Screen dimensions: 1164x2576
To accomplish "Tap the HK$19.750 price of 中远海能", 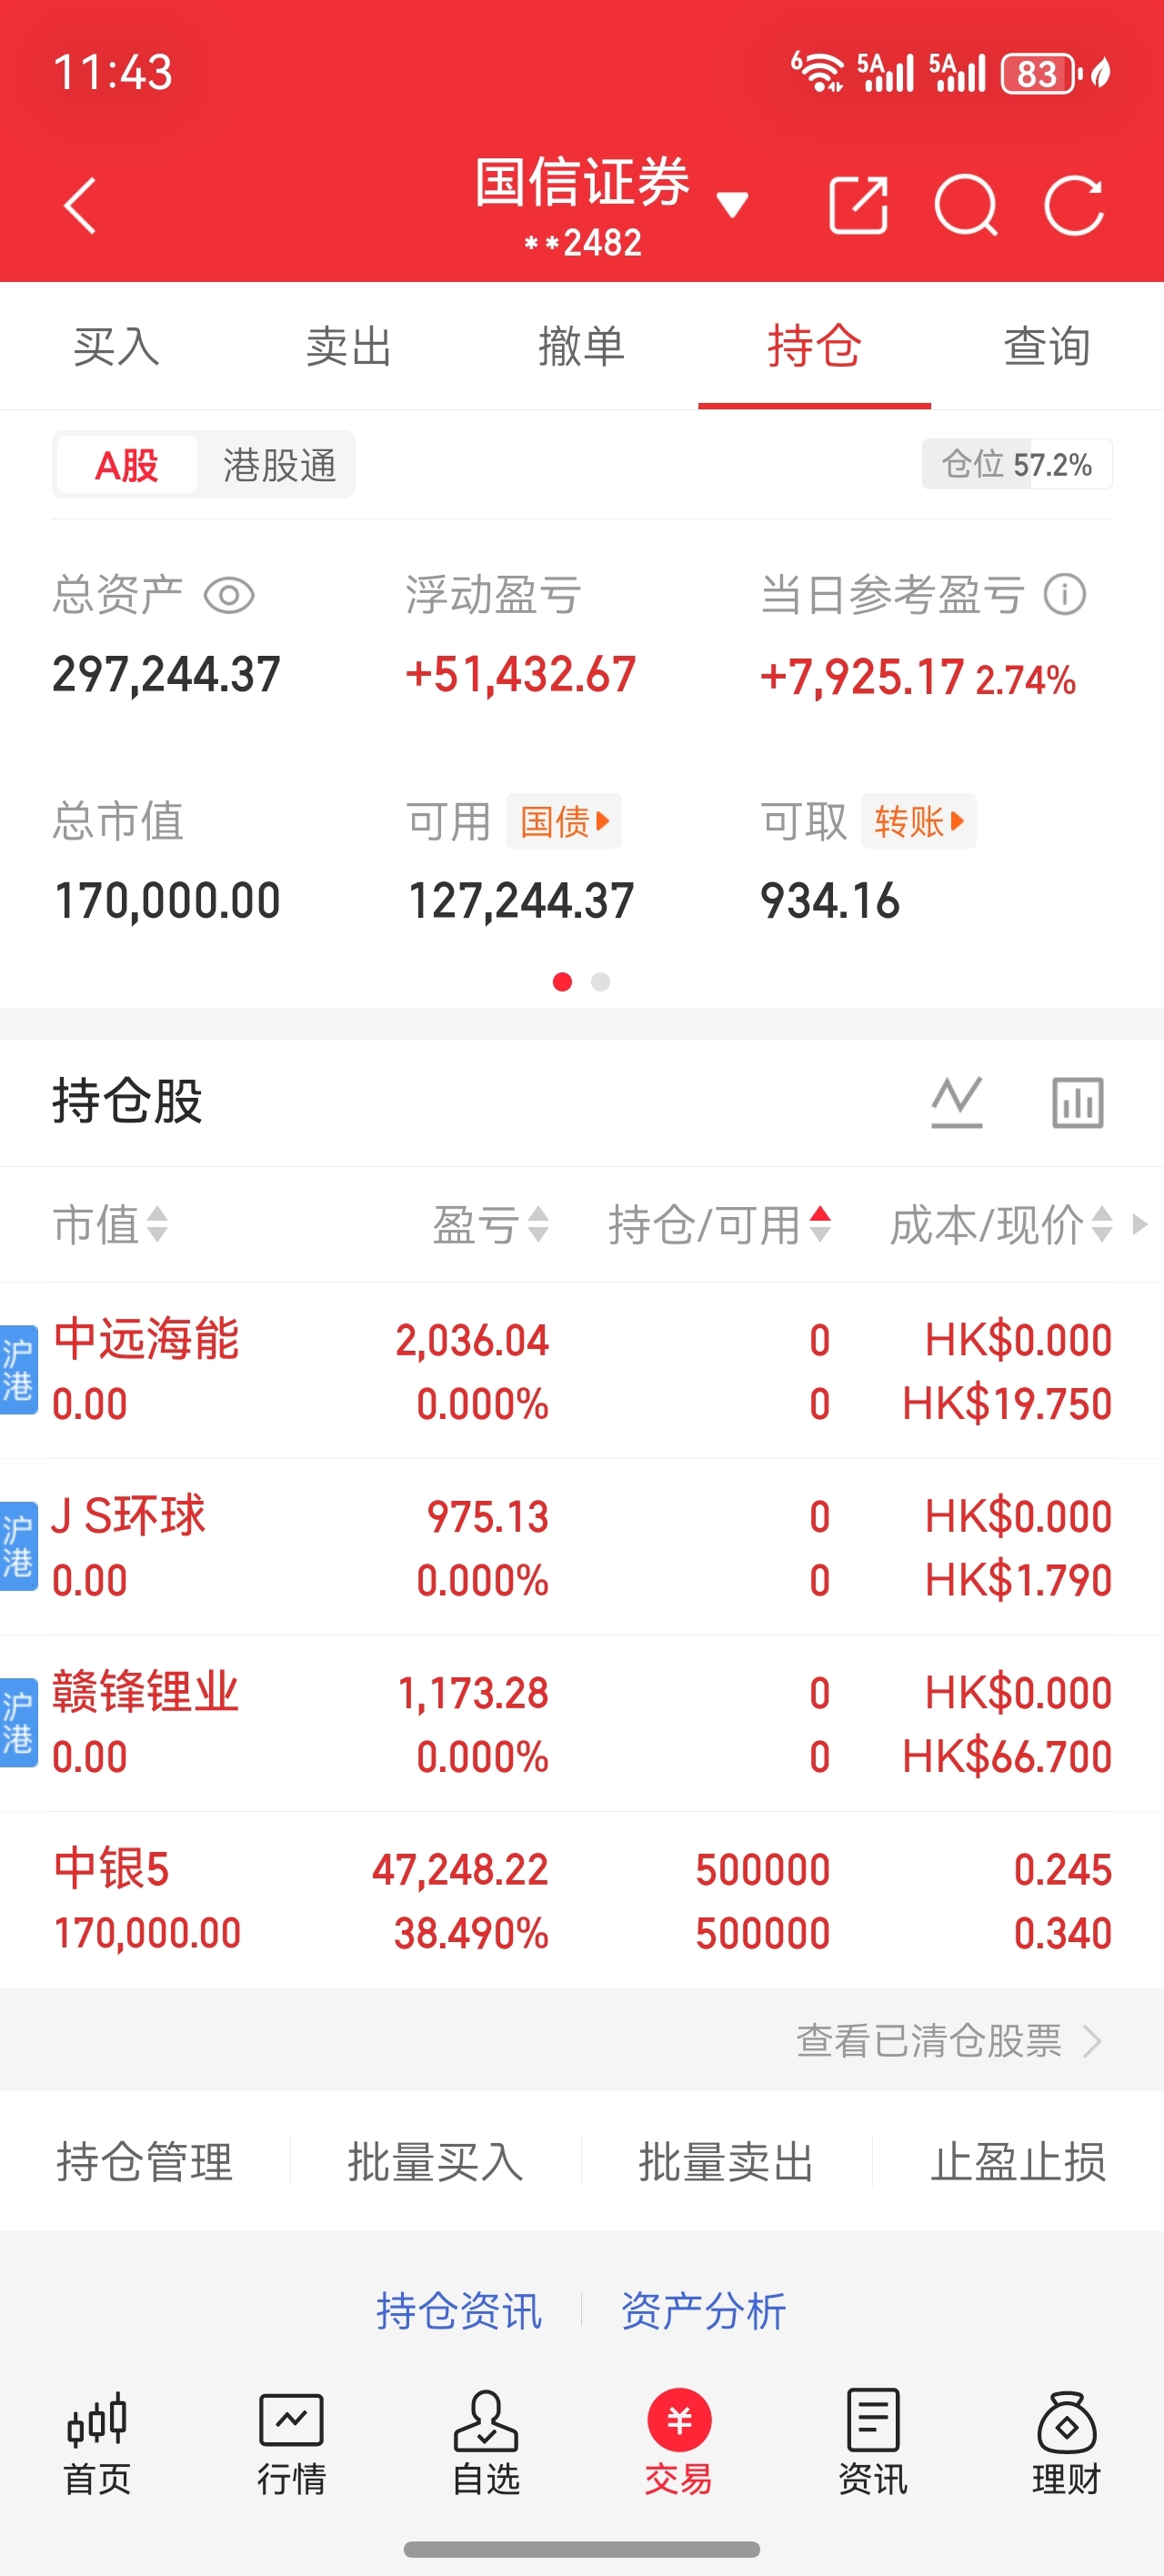I will [x=1007, y=1403].
